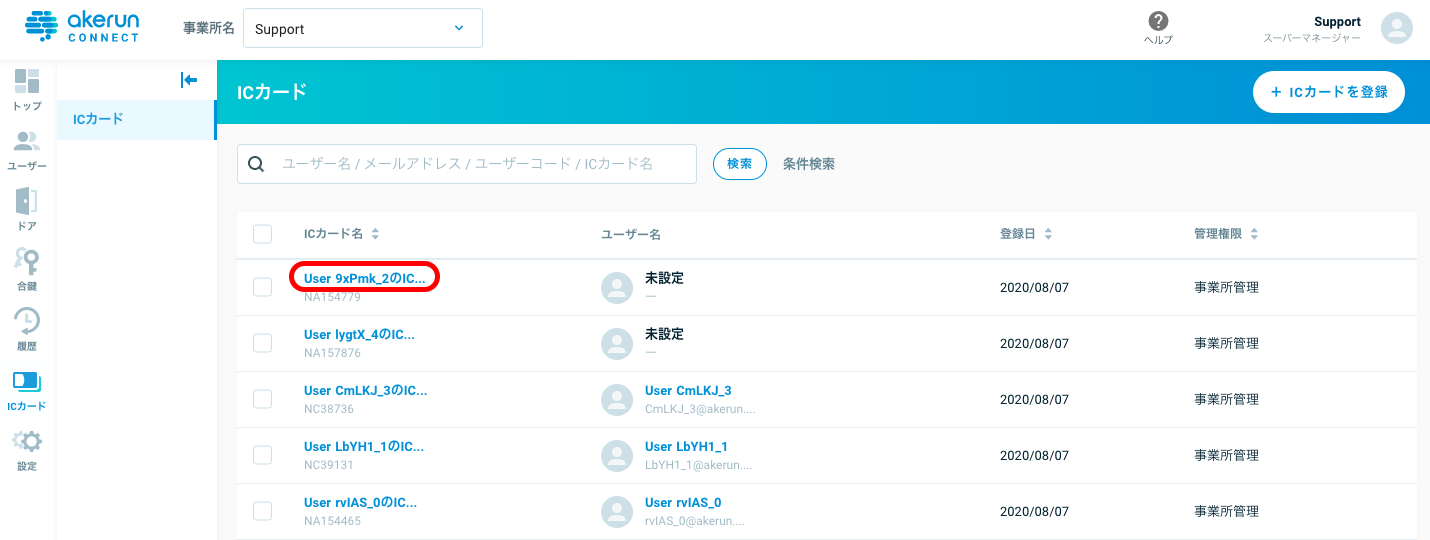
Task: Open the 履歴 history icon
Action: [27, 322]
